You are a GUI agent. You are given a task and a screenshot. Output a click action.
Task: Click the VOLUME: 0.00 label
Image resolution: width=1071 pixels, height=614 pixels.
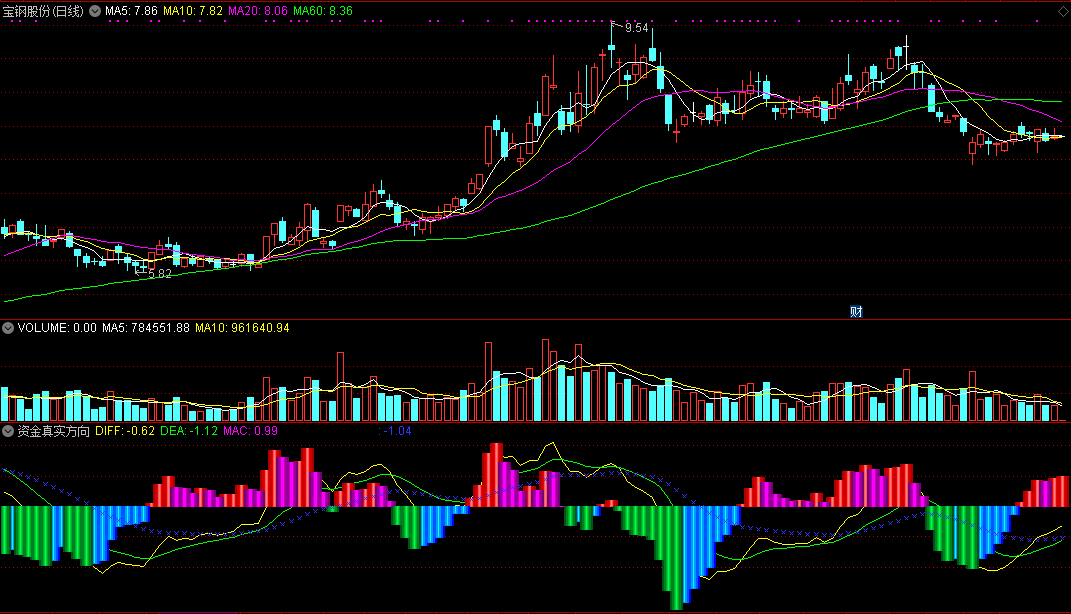[x=57, y=328]
